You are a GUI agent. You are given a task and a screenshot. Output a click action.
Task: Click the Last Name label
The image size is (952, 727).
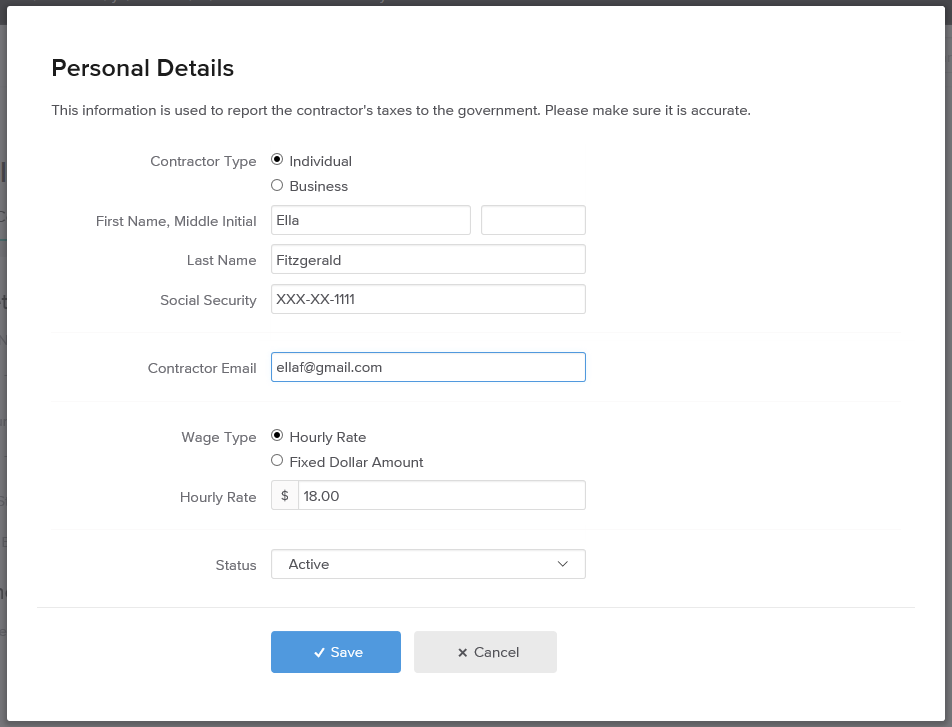tap(221, 260)
